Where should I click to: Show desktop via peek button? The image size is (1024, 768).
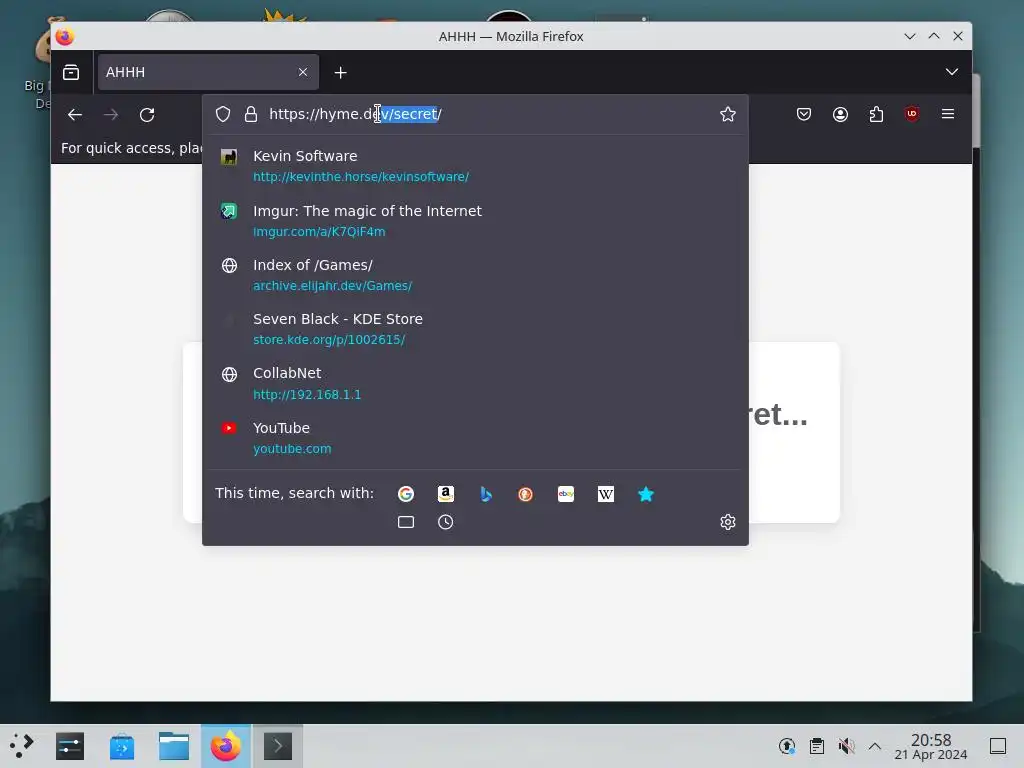click(998, 746)
